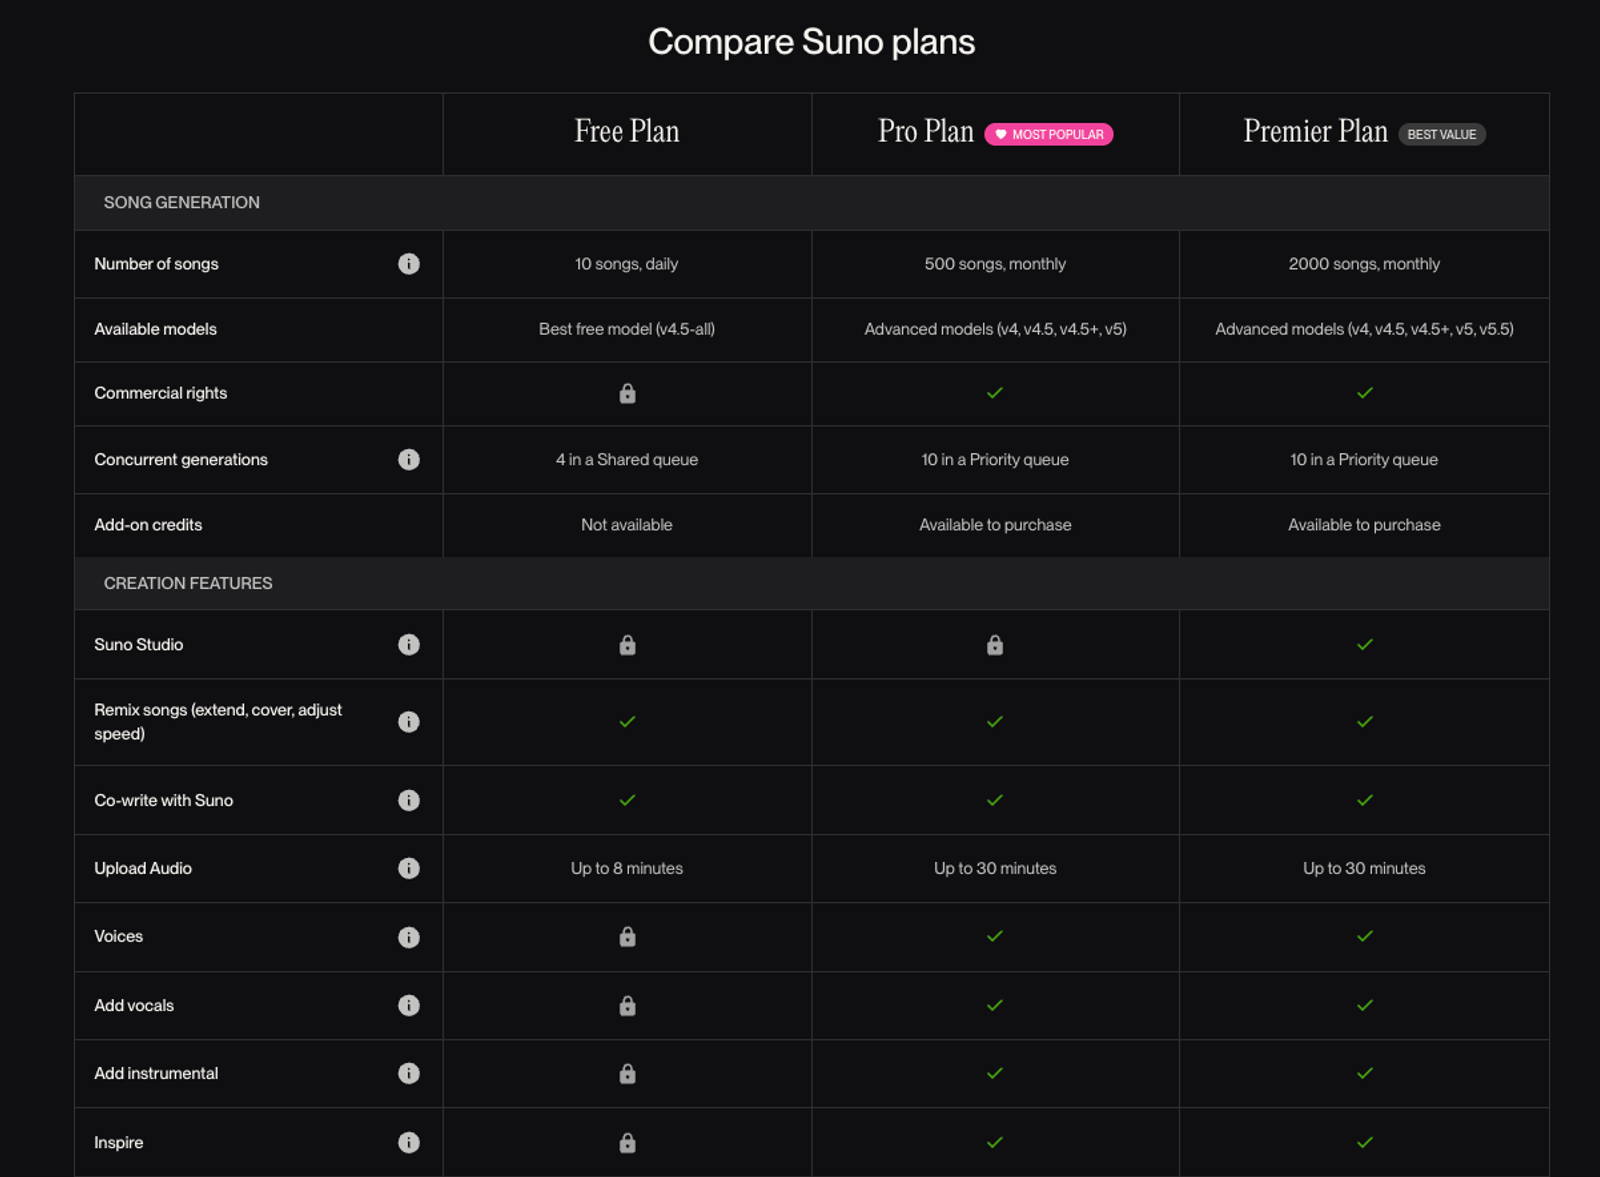Open info icon for Co-write with Suno
This screenshot has width=1600, height=1177.
[409, 800]
